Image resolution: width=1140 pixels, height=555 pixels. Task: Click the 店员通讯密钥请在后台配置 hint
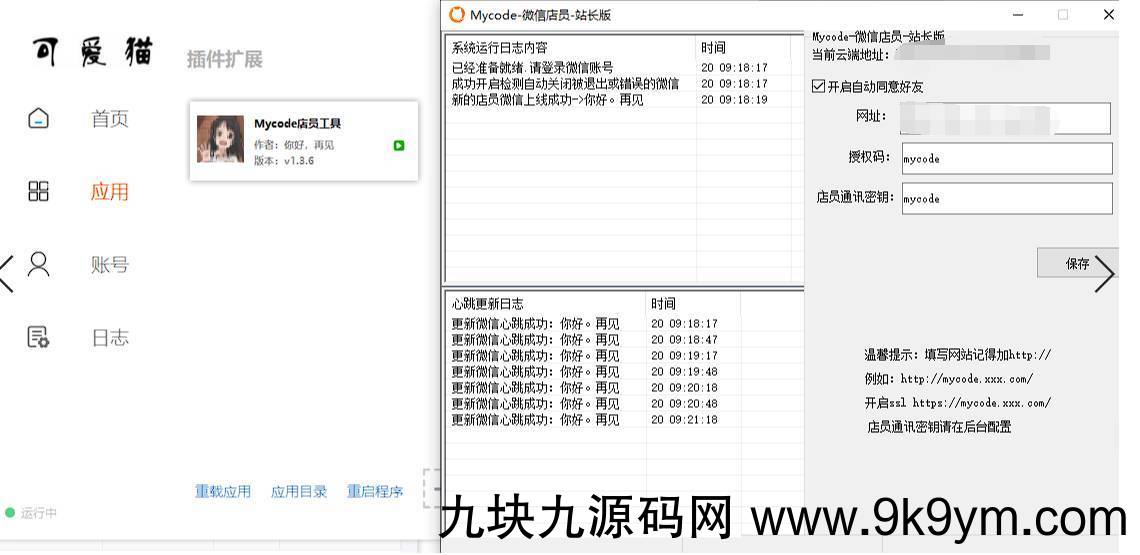(939, 427)
